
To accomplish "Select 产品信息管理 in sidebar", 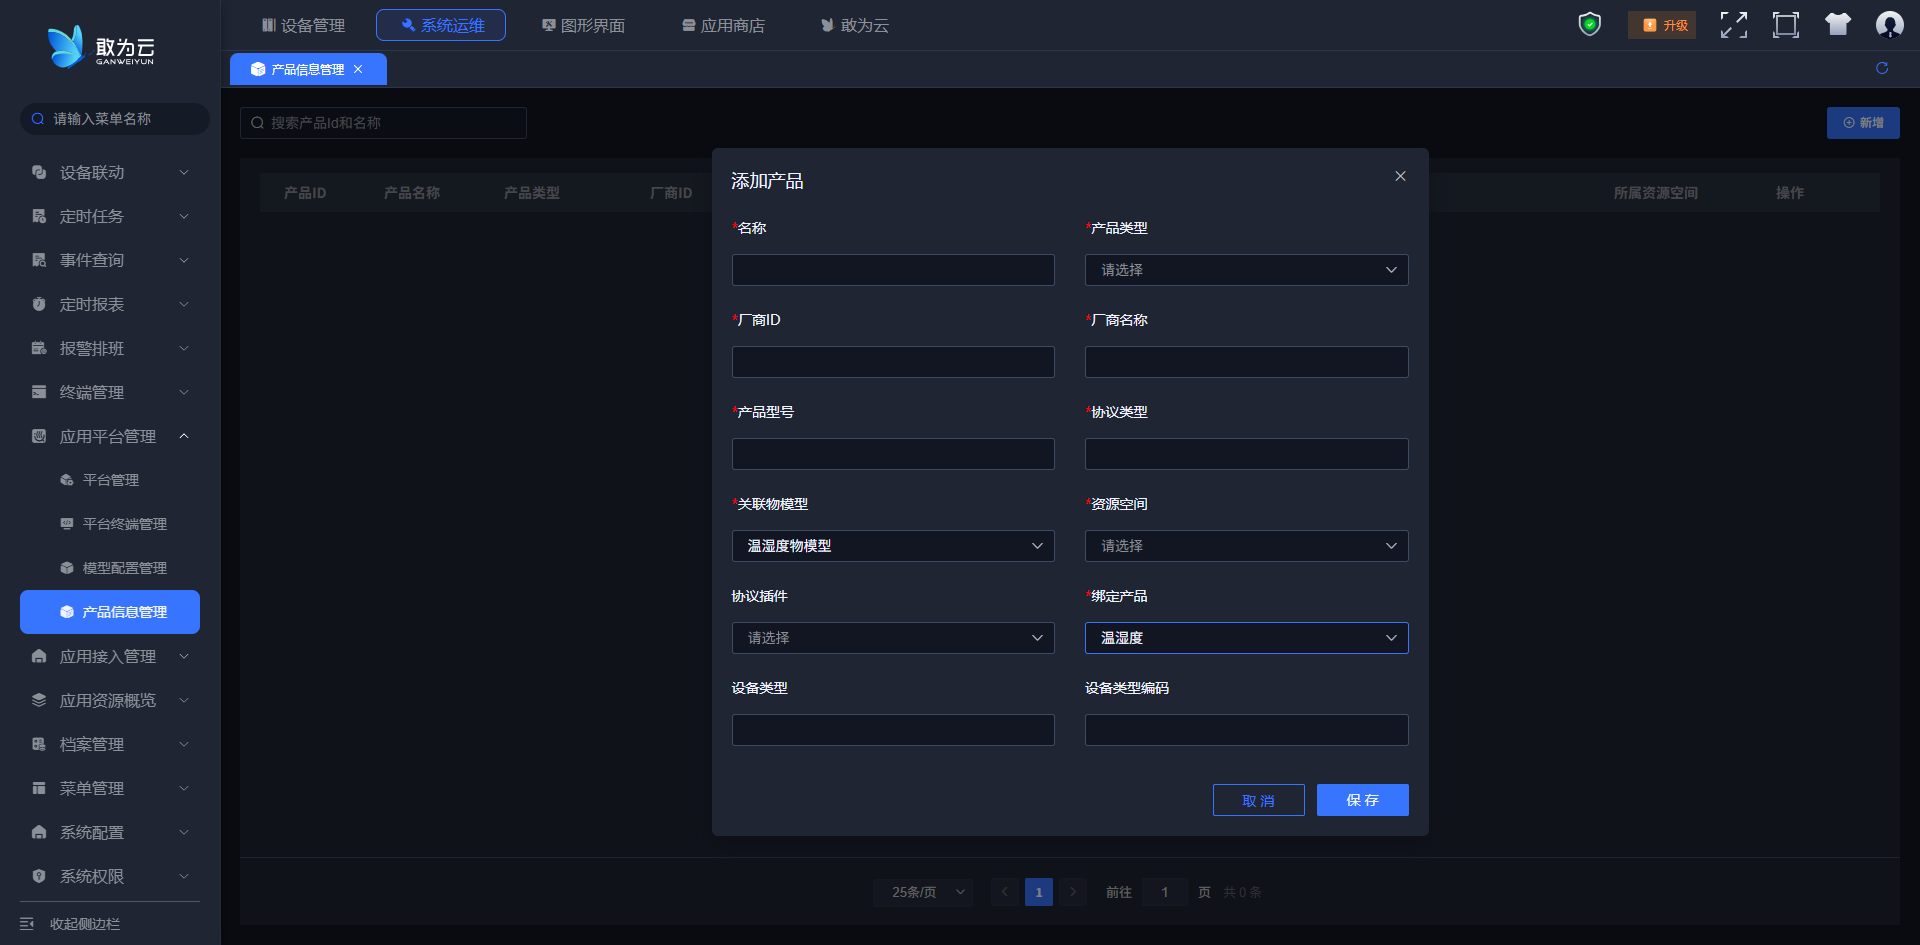I will 110,612.
